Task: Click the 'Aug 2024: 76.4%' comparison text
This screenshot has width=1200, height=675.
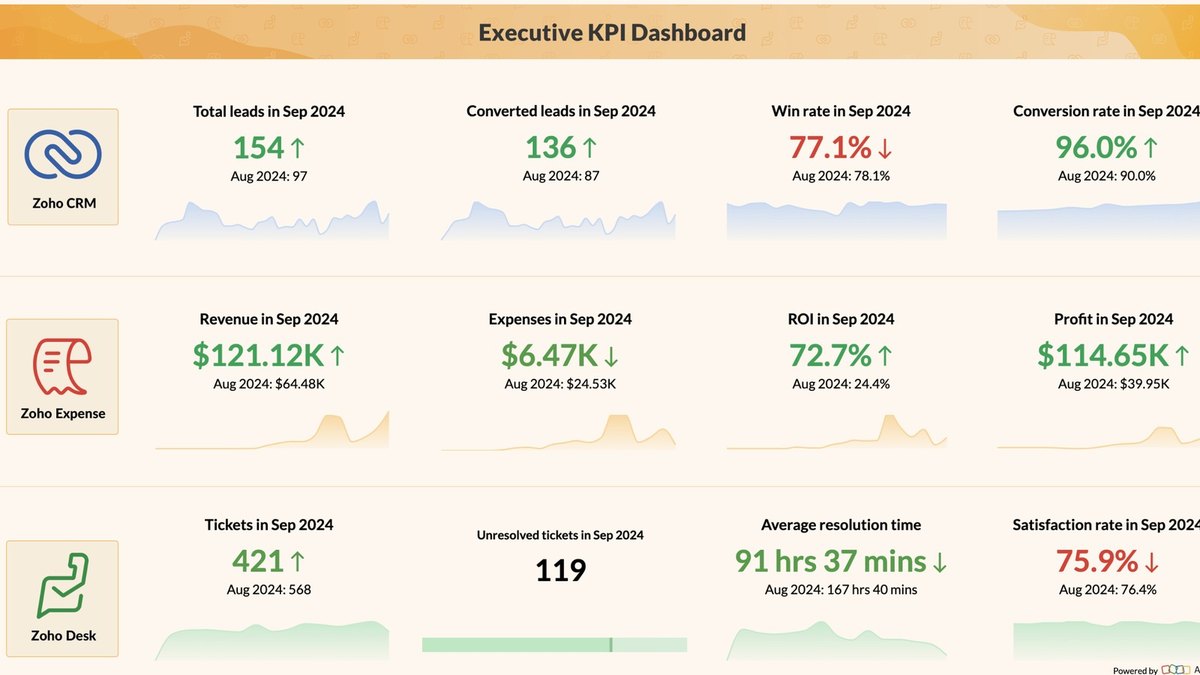Action: 1107,589
